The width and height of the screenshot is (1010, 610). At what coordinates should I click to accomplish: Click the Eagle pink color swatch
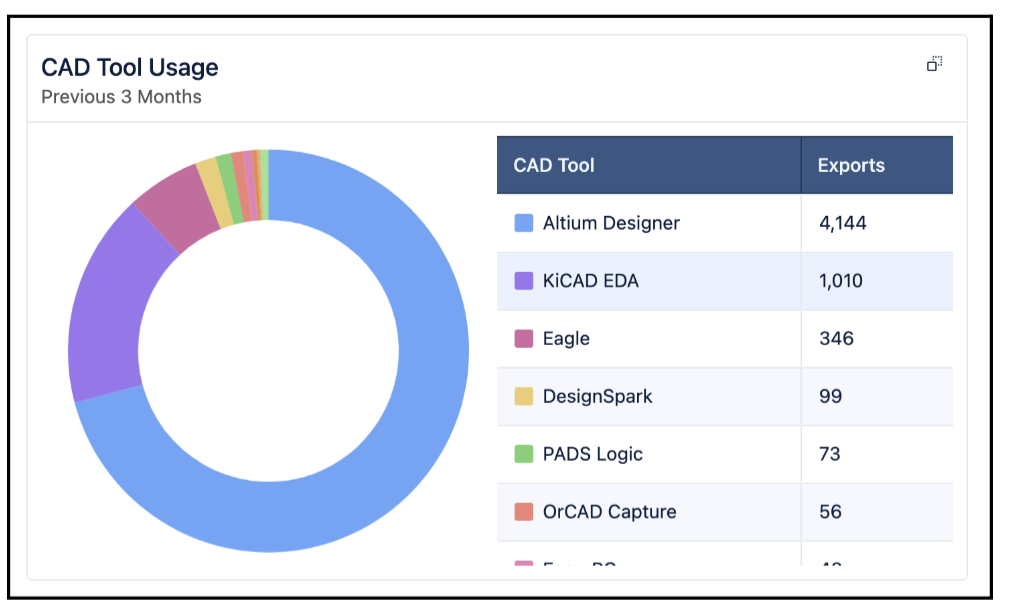pos(524,338)
